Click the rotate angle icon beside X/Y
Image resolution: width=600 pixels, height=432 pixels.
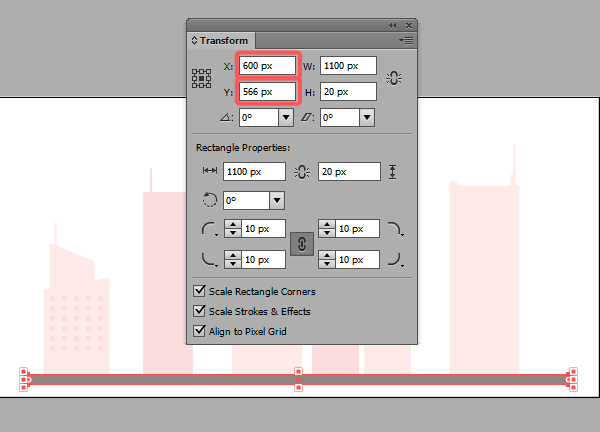point(226,117)
